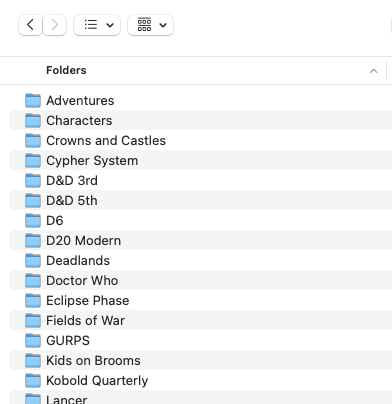Select the Deadlands folder name
Viewport: 392px width, 404px height.
[78, 261]
